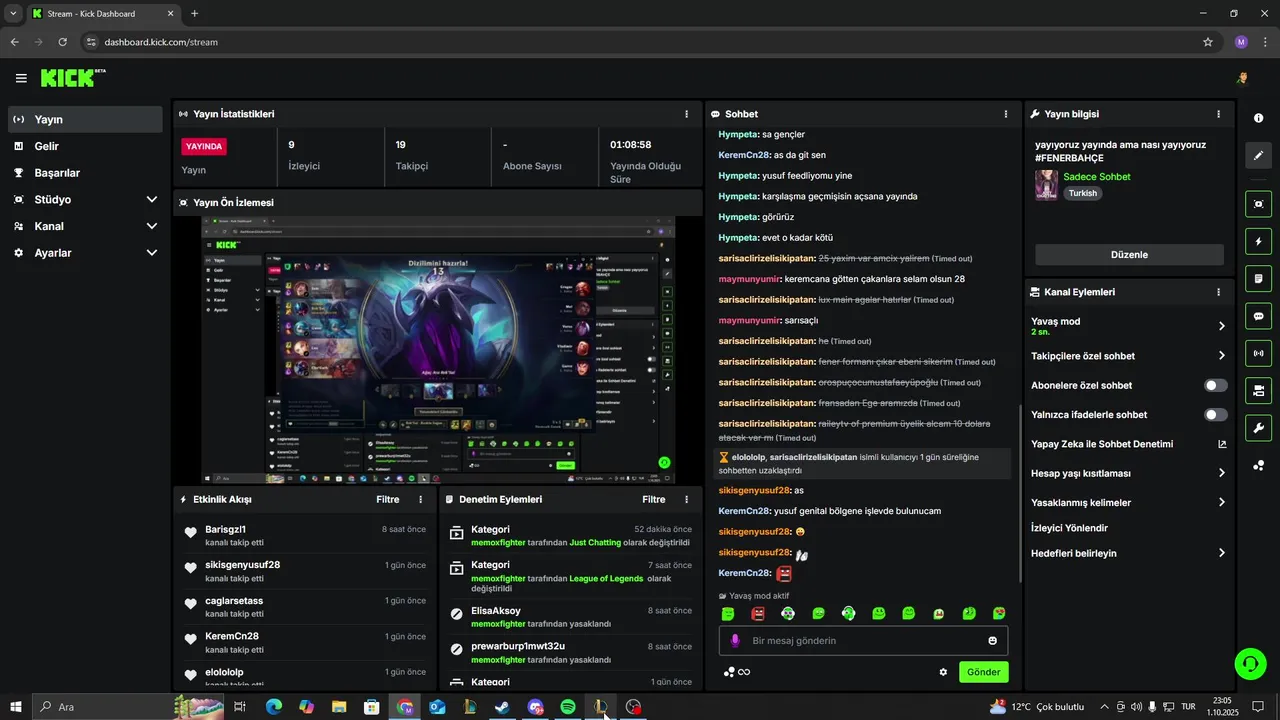The width and height of the screenshot is (1280, 720).
Task: Open a new browser tab
Action: pos(194,14)
